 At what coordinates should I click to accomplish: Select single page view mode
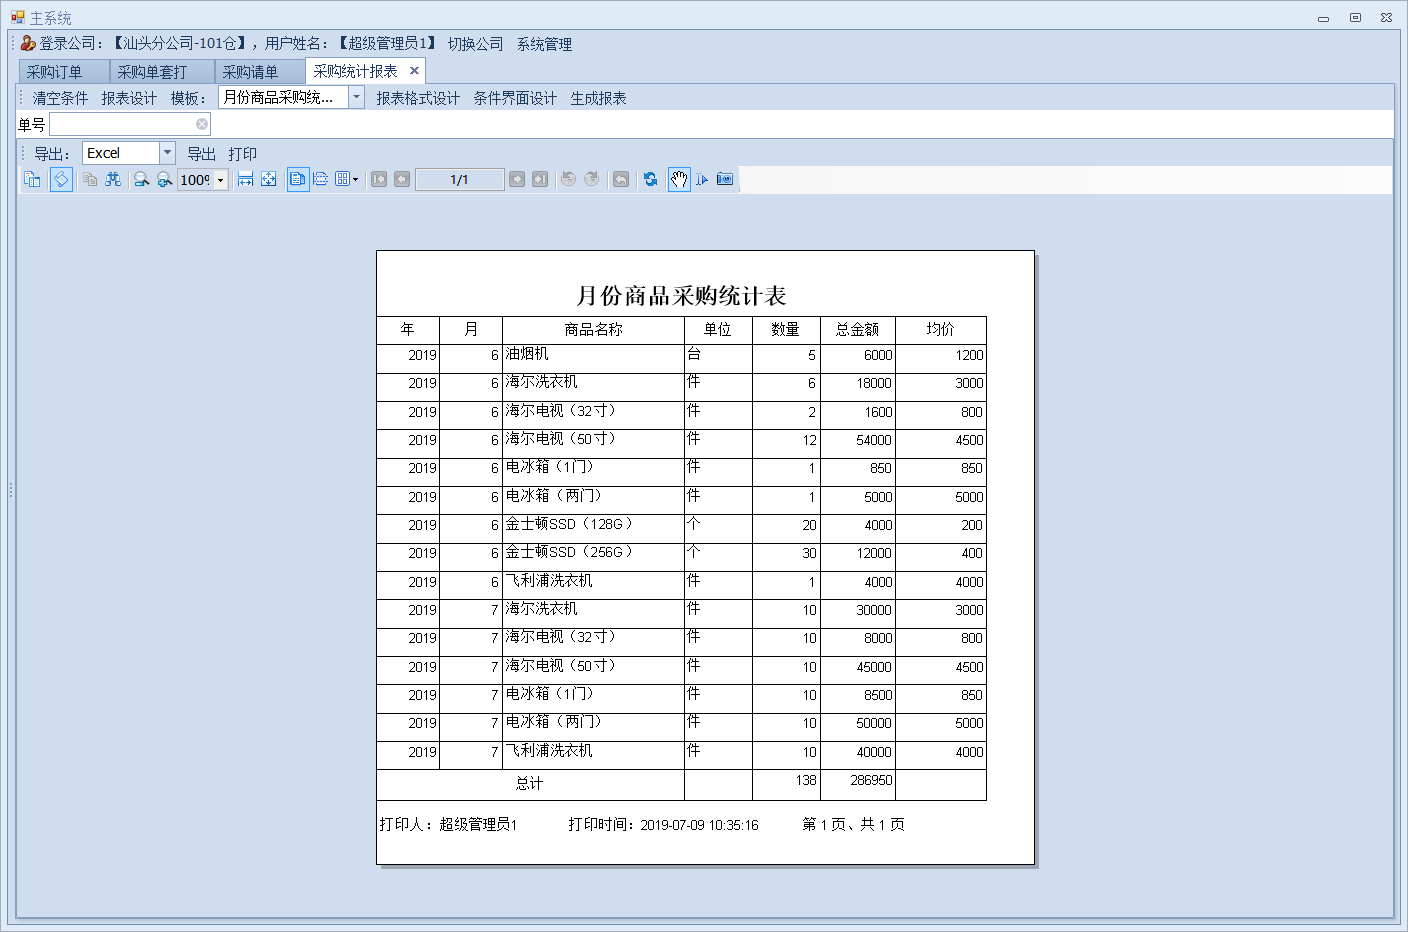click(x=298, y=179)
